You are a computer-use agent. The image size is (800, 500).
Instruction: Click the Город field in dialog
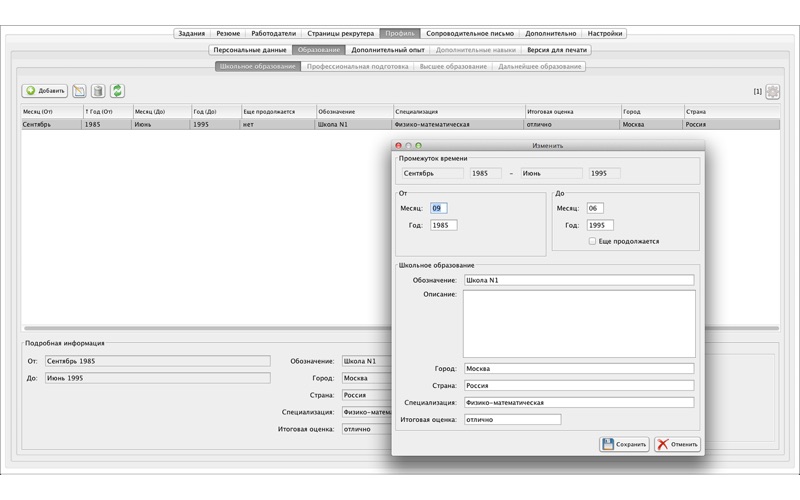pyautogui.click(x=579, y=368)
